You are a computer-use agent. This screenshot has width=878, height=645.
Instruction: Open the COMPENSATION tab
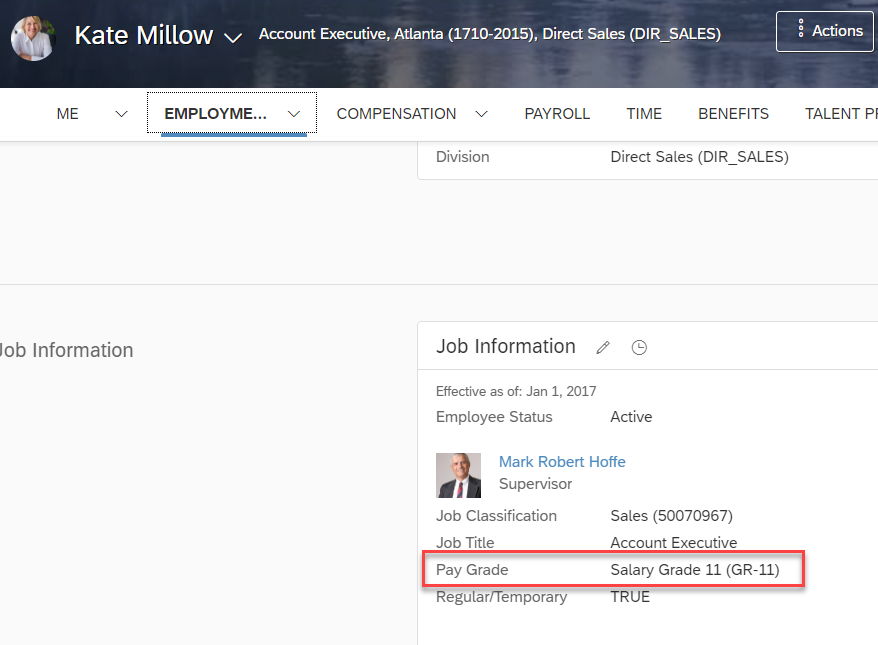(x=396, y=114)
